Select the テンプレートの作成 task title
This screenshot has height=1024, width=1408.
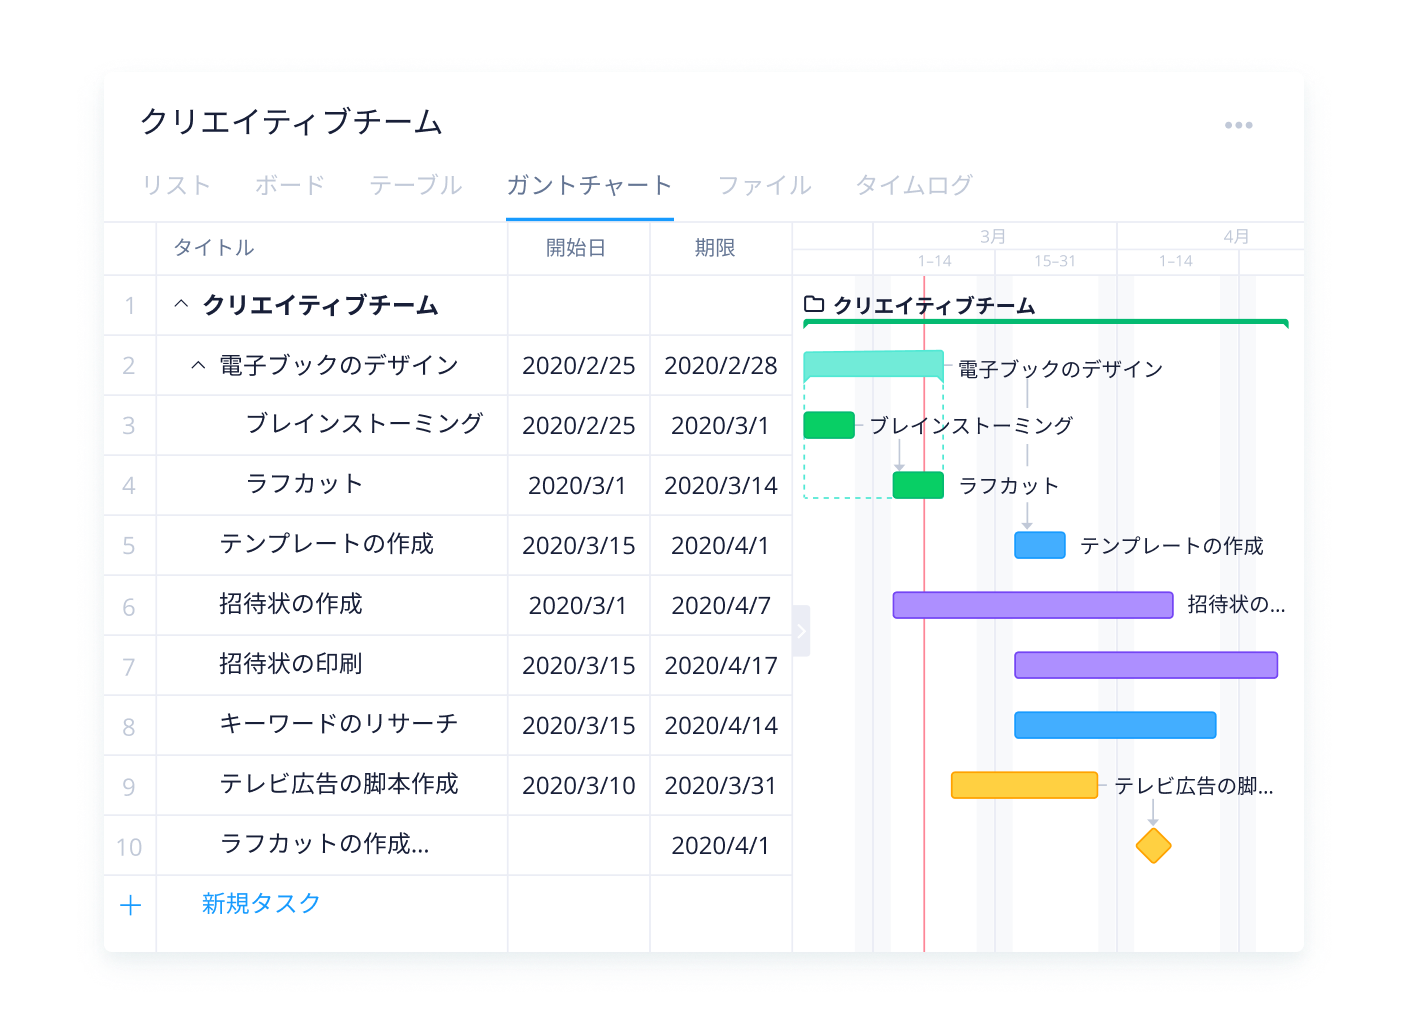point(326,543)
